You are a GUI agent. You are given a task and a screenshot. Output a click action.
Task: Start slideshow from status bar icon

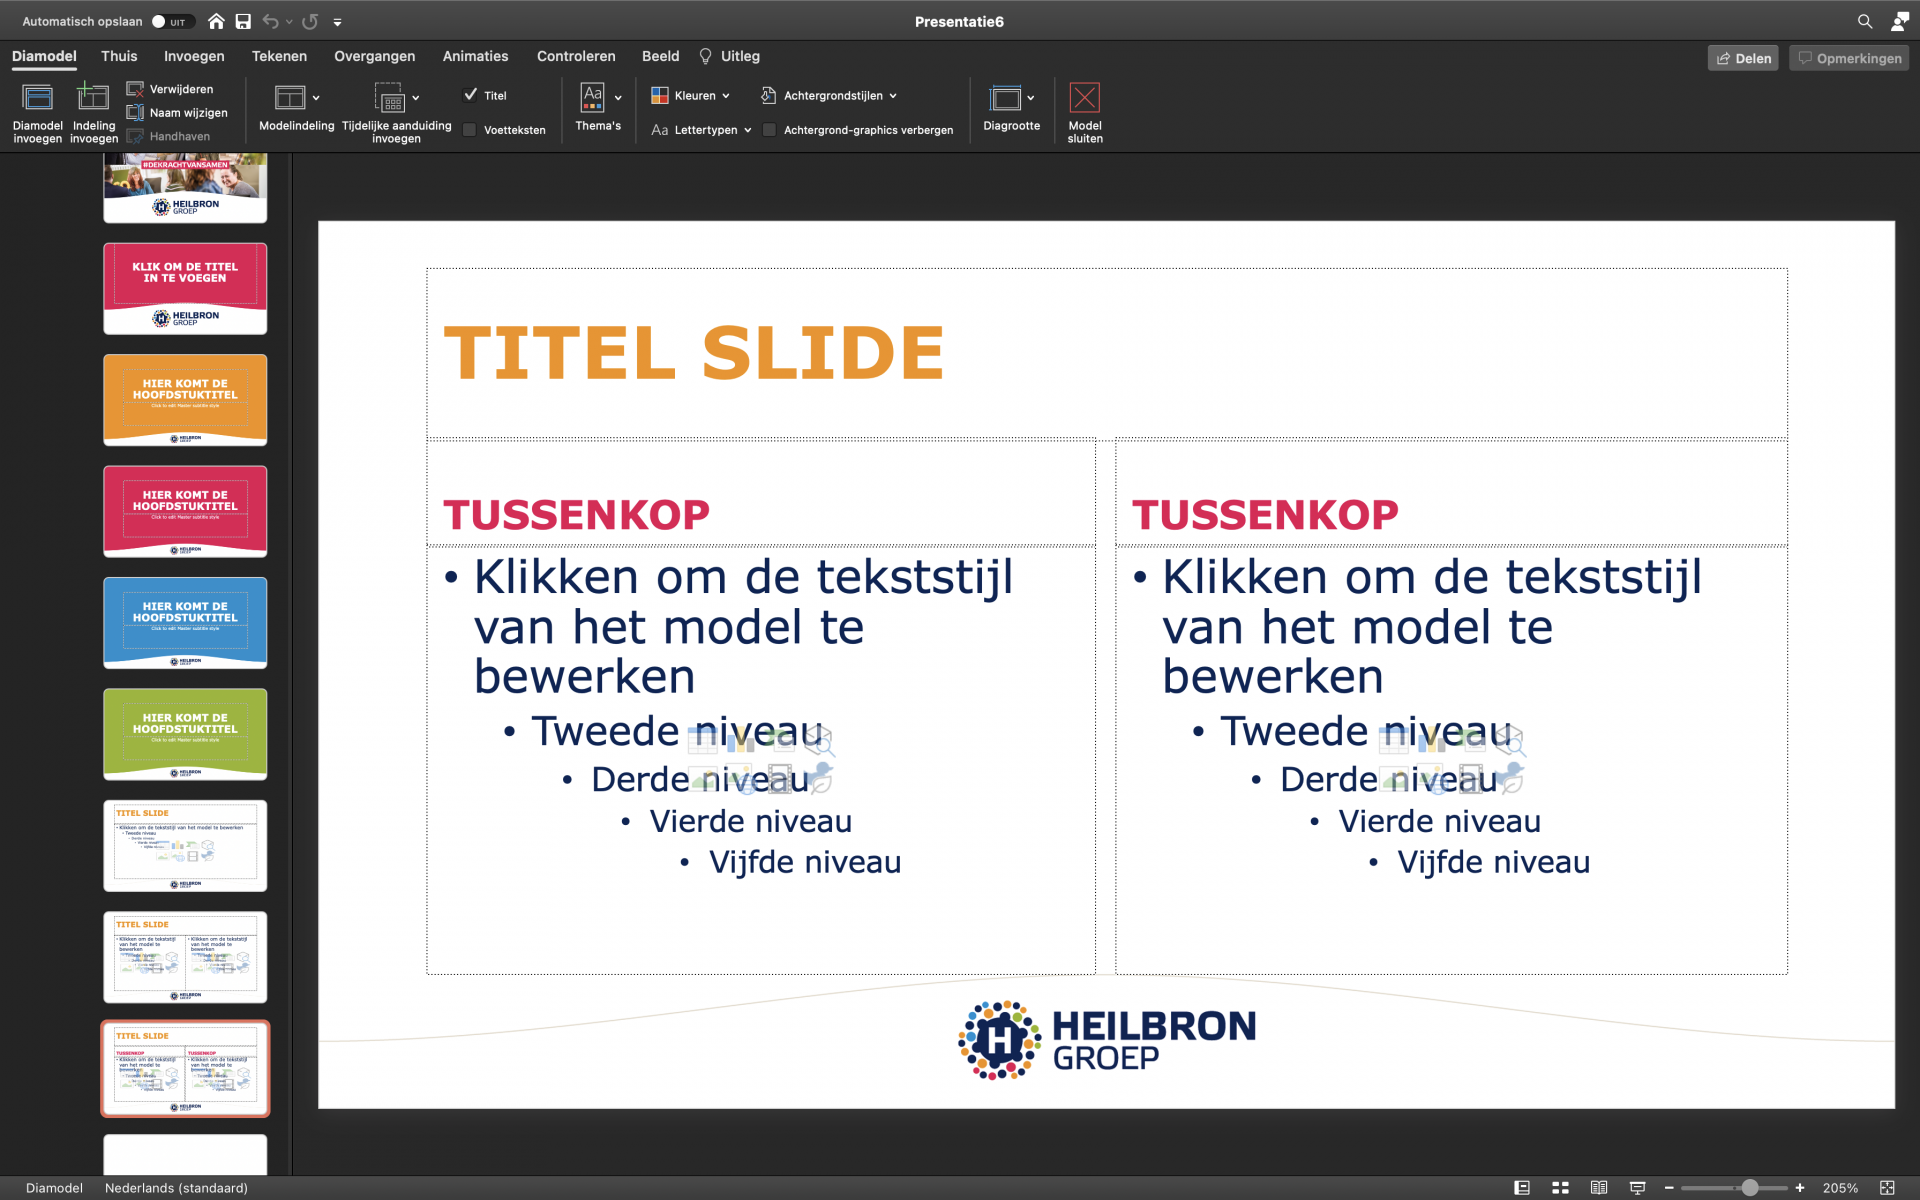point(1637,1187)
